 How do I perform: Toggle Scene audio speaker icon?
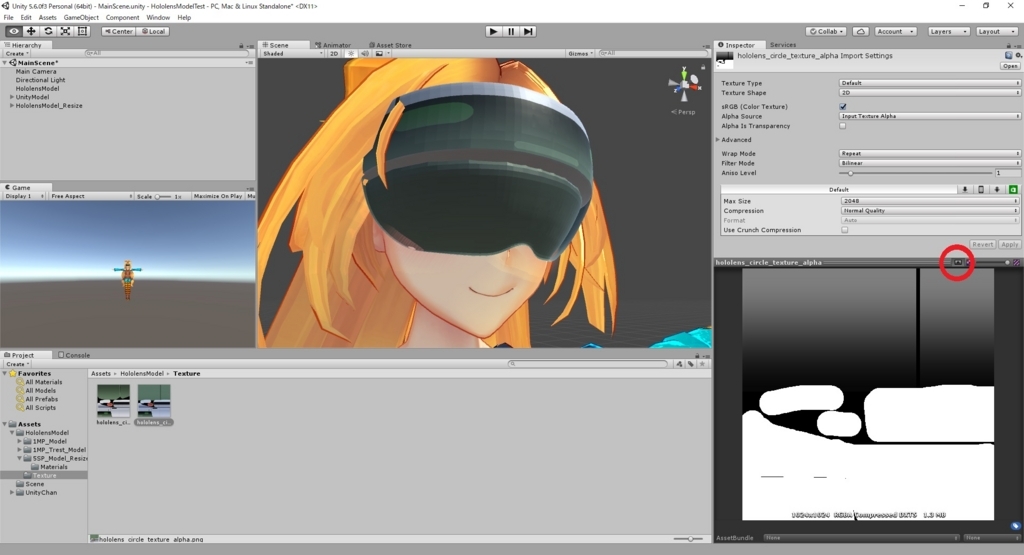point(364,54)
